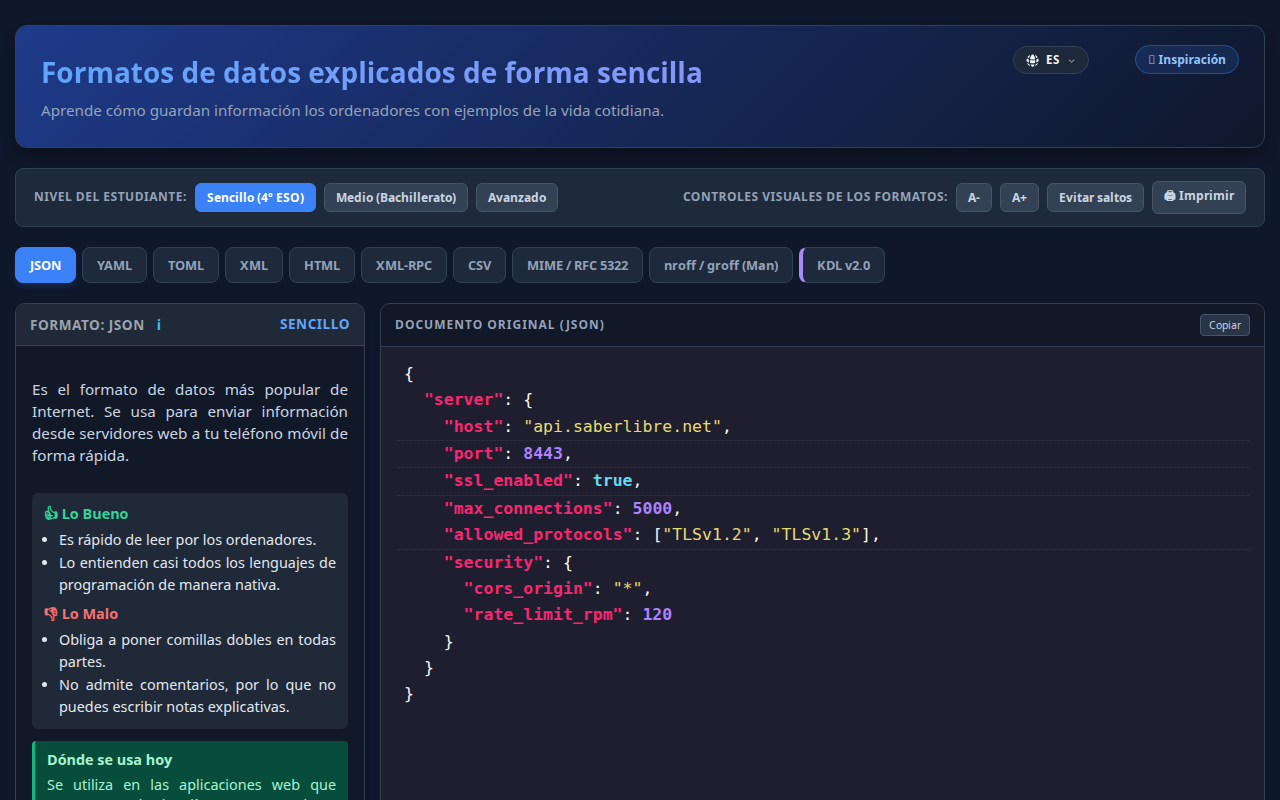Increase font size with A+ button
This screenshot has width=1280, height=800.
point(1019,197)
